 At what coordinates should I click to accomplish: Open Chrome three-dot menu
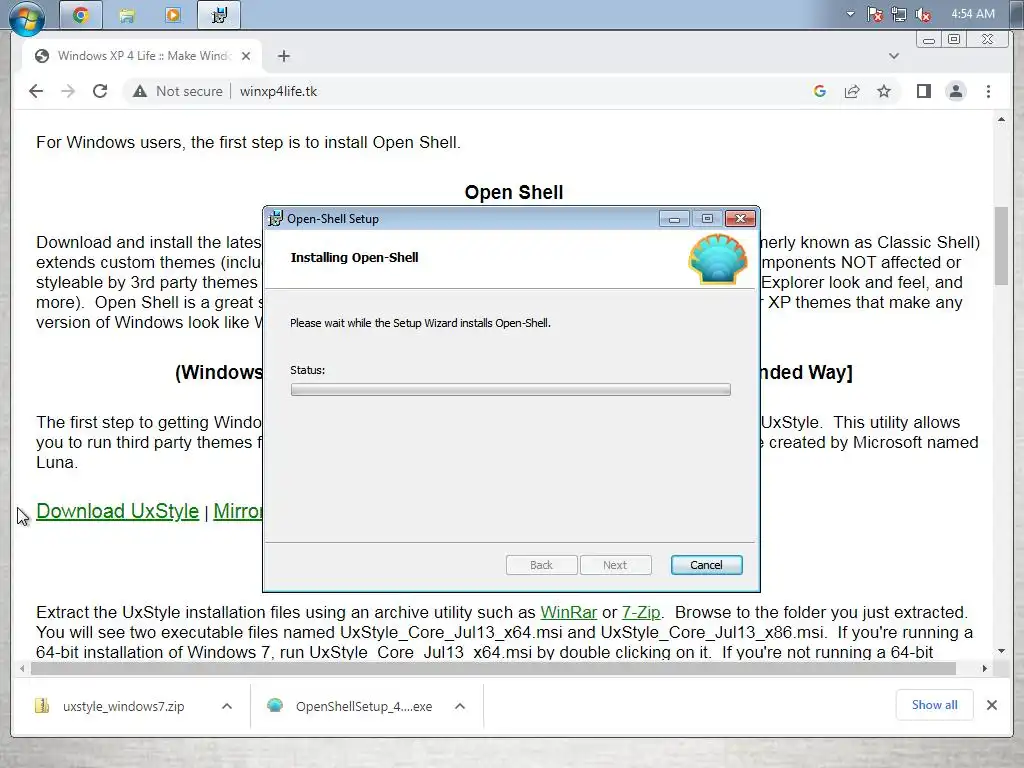(x=988, y=91)
